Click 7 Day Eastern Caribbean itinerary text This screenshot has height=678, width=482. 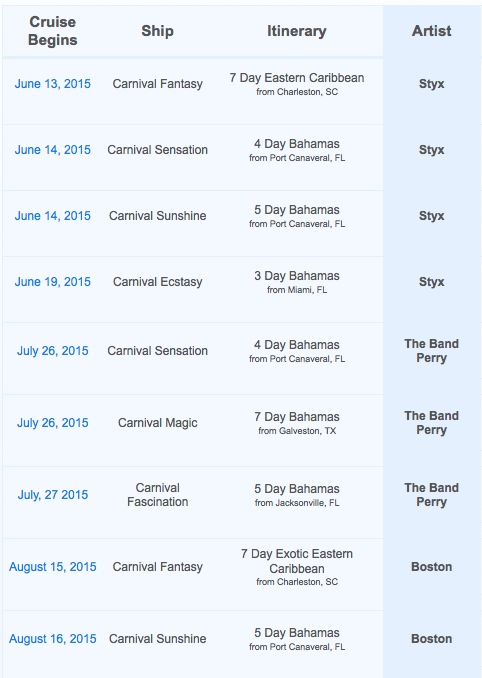297,78
